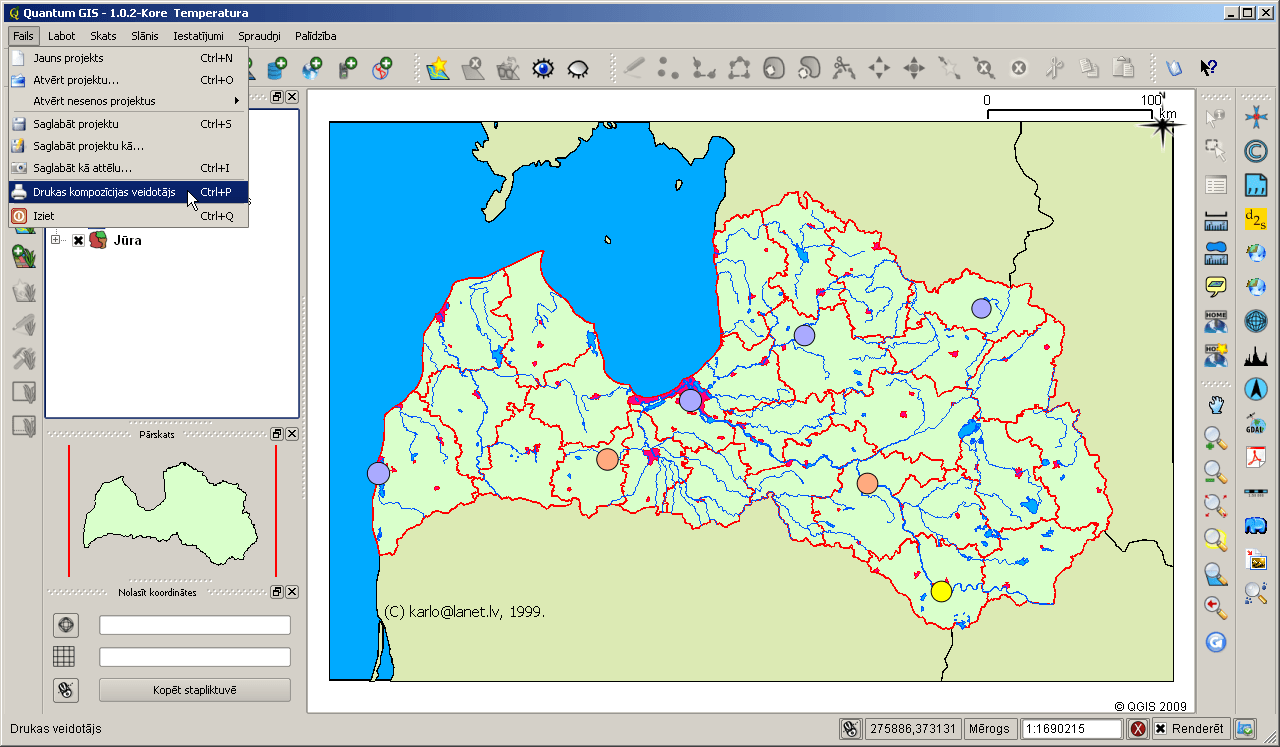The width and height of the screenshot is (1280, 747).
Task: Click the Map Tips speech bubble icon
Action: point(1216,287)
